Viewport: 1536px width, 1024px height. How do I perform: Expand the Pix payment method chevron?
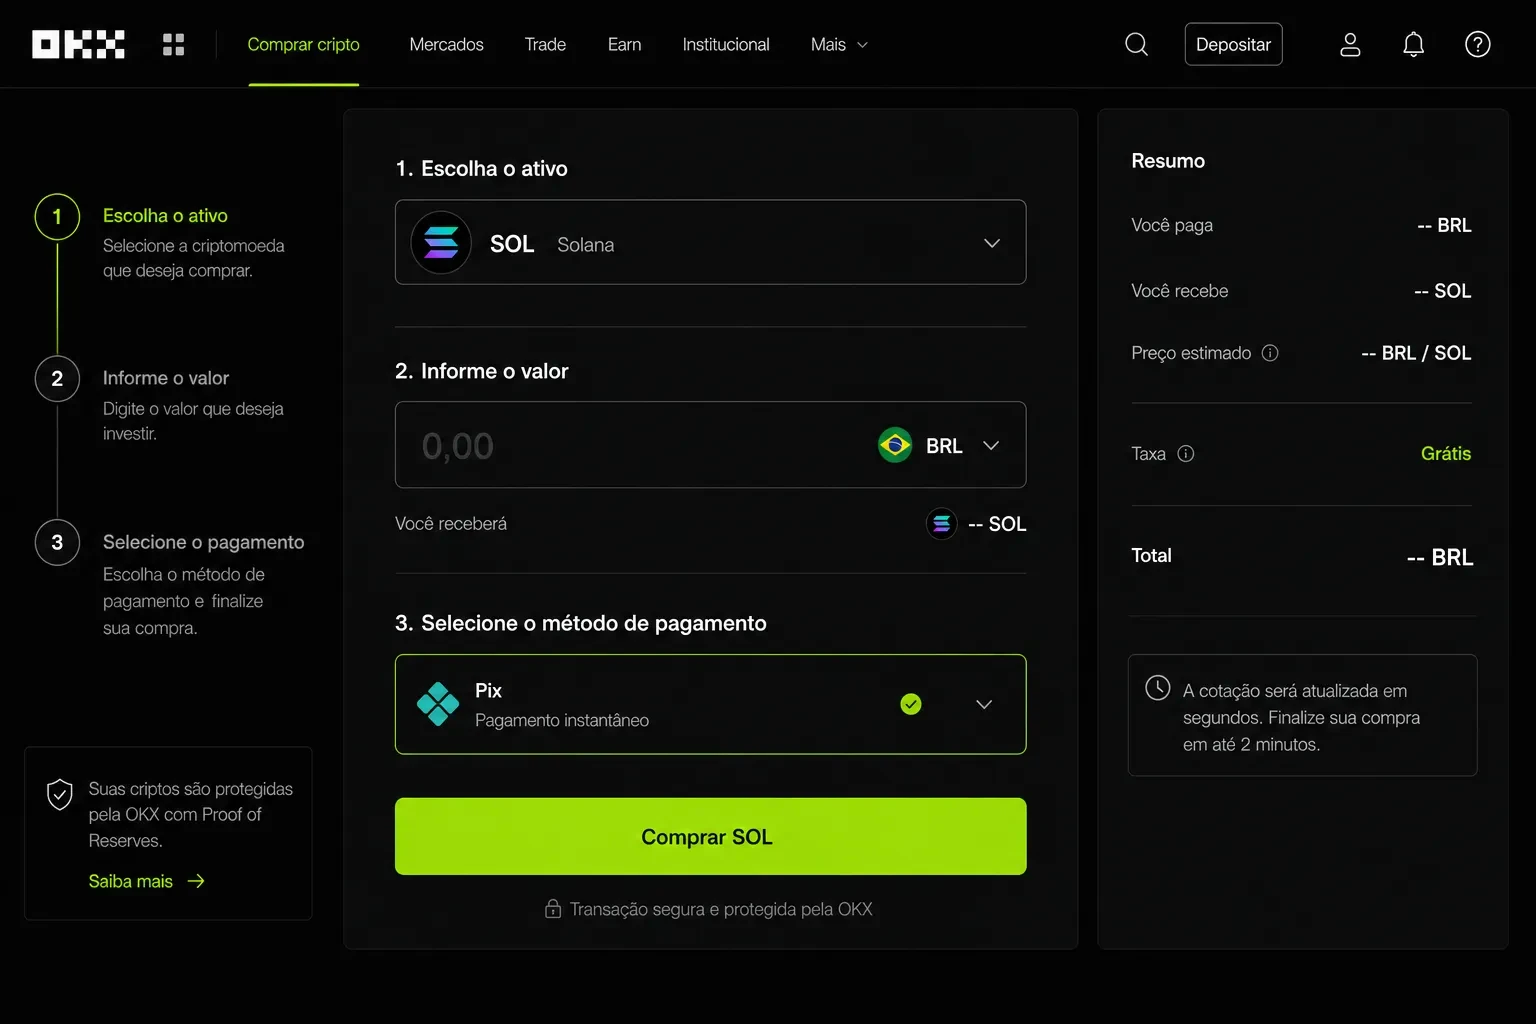984,704
